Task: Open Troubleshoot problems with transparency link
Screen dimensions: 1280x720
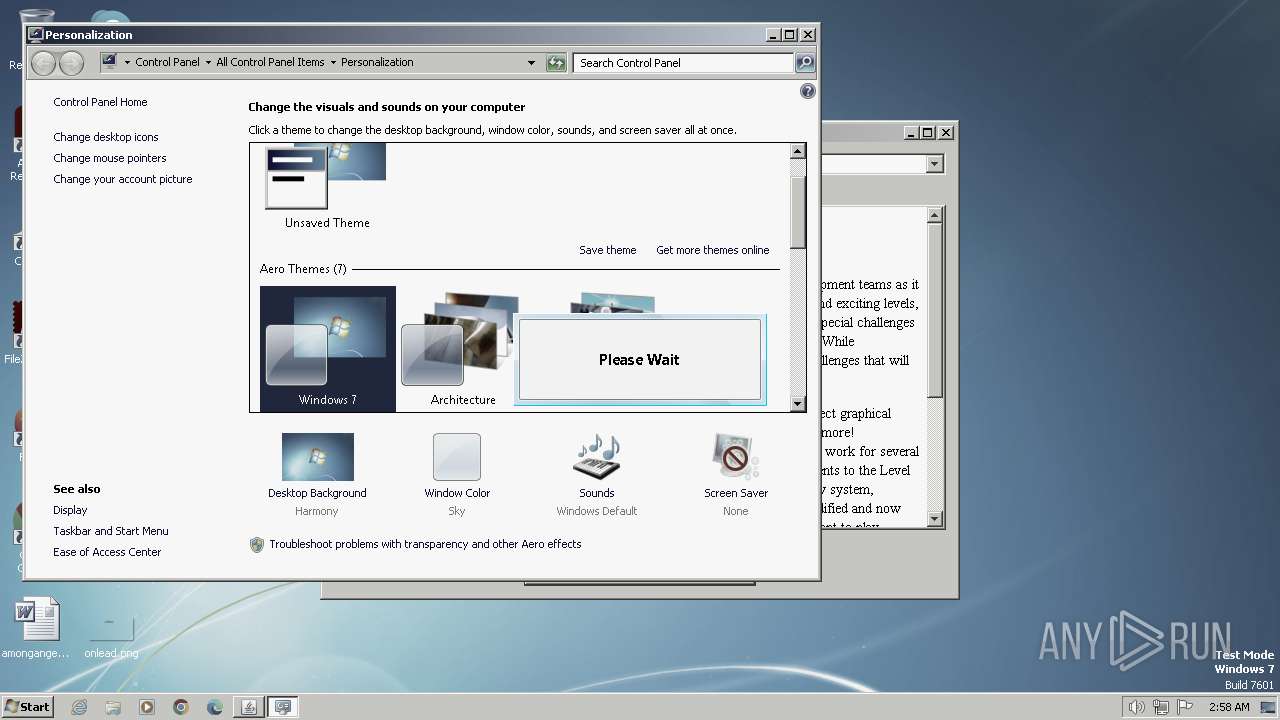Action: (425, 544)
